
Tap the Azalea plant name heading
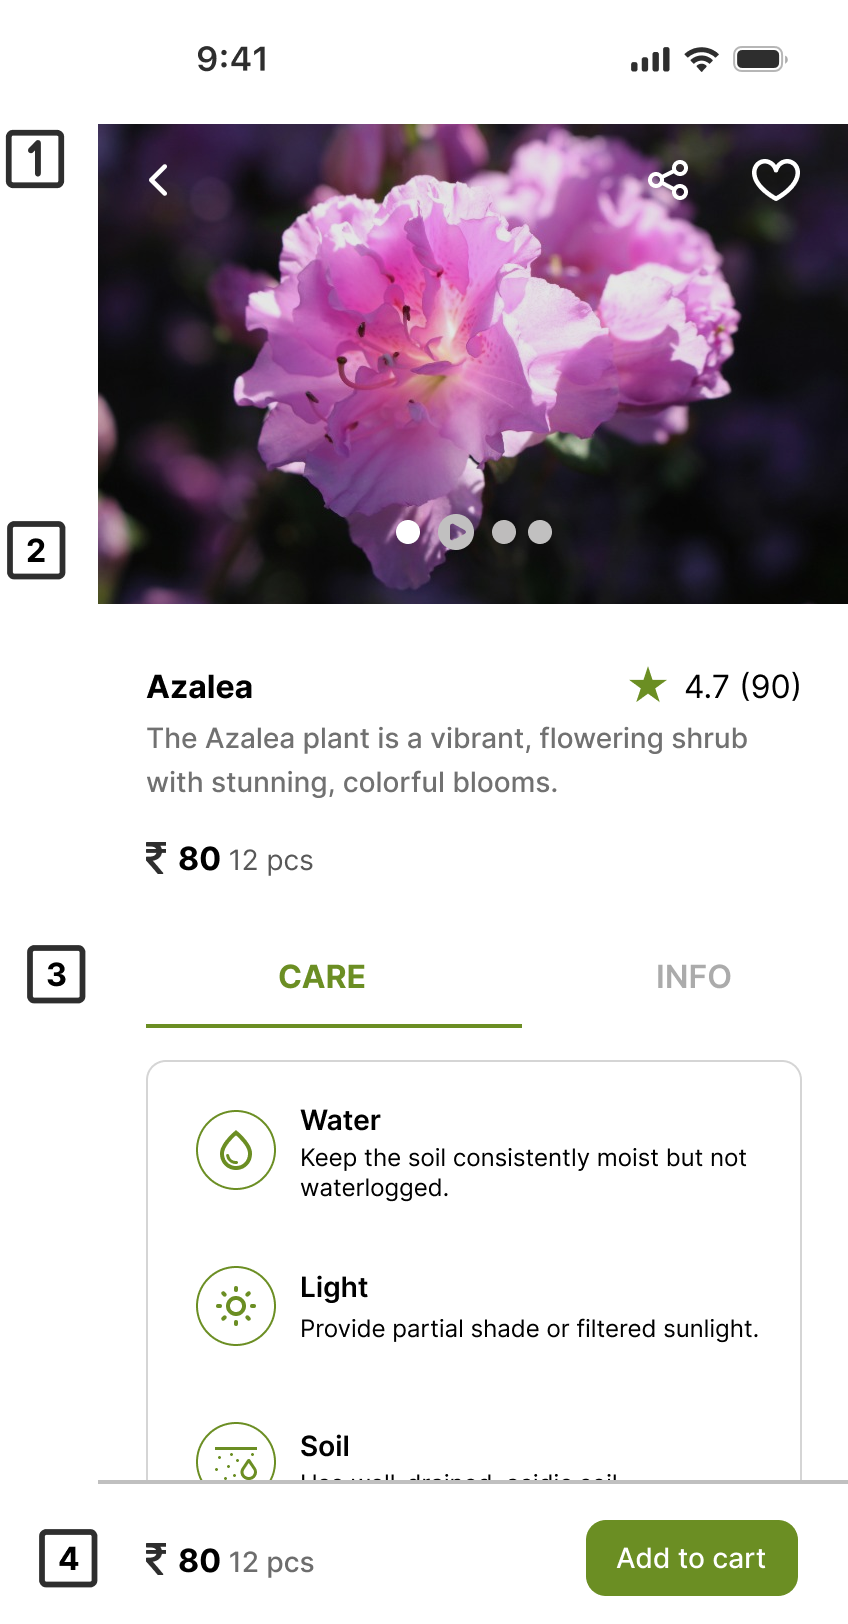coord(199,687)
